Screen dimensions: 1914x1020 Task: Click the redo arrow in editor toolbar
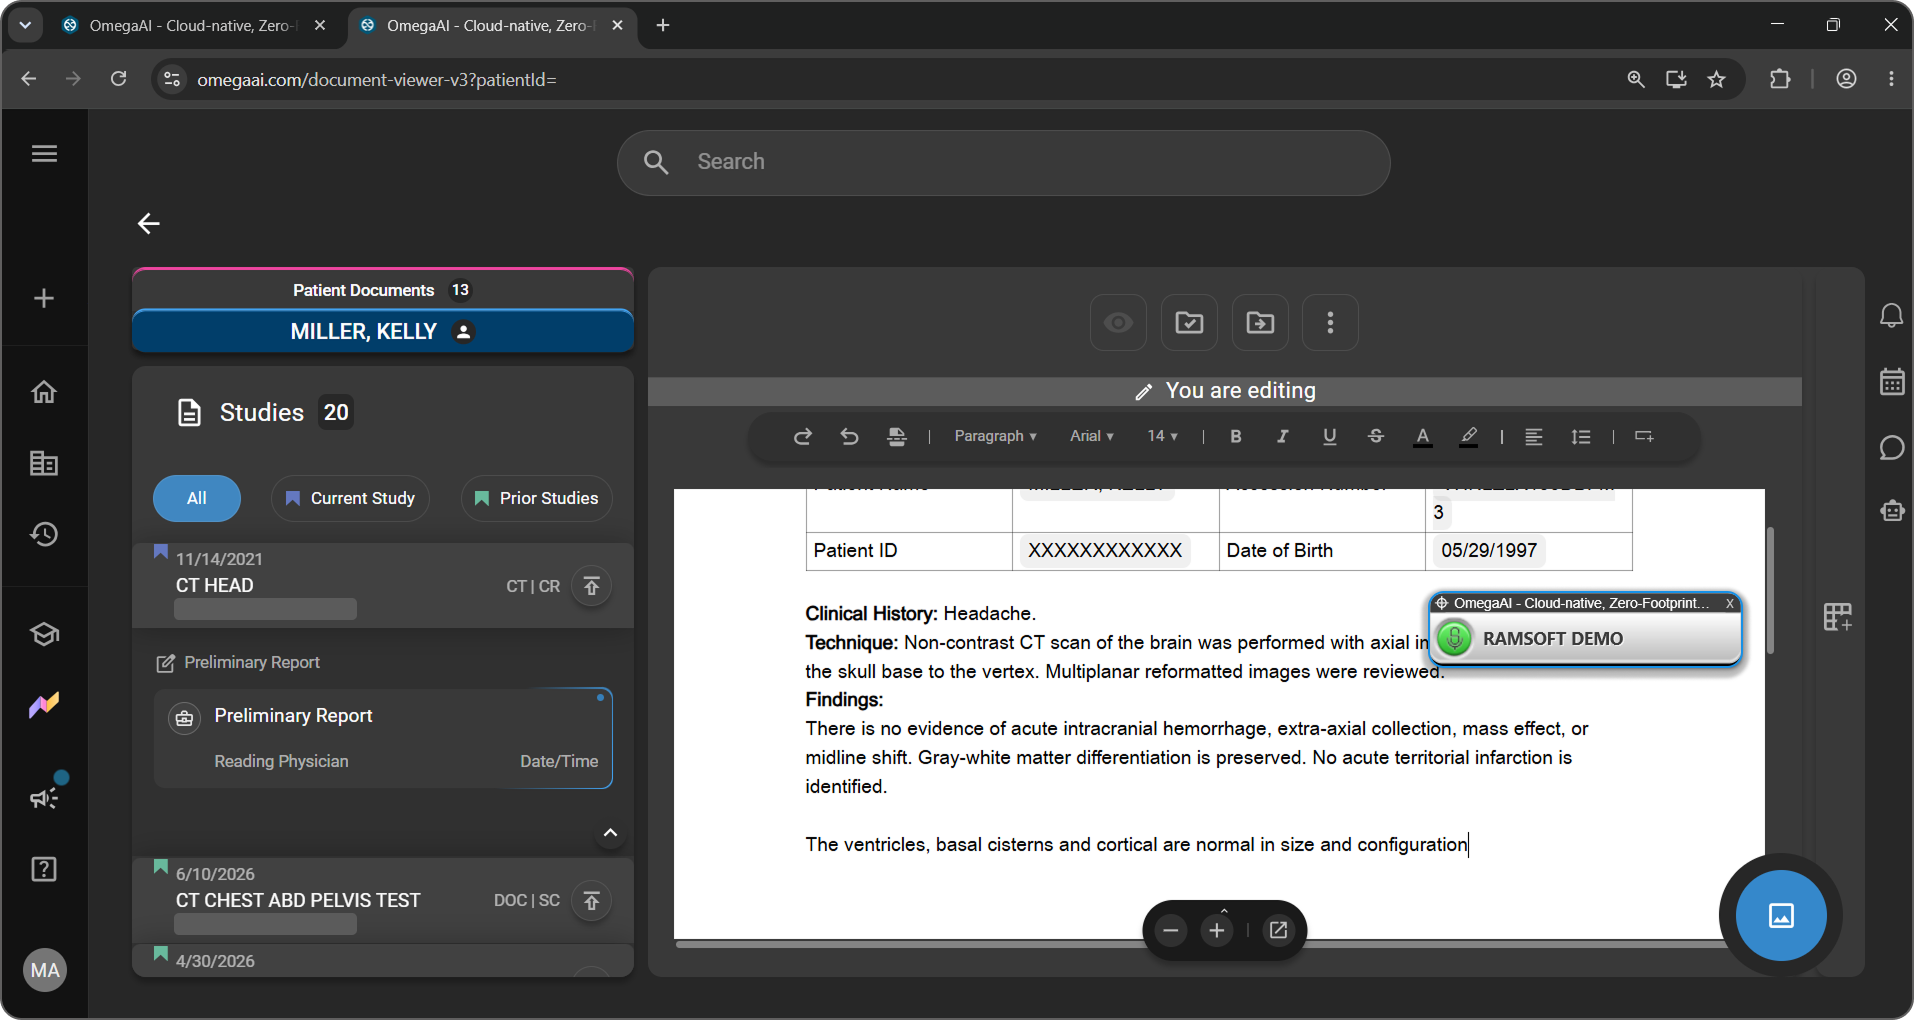click(x=802, y=437)
